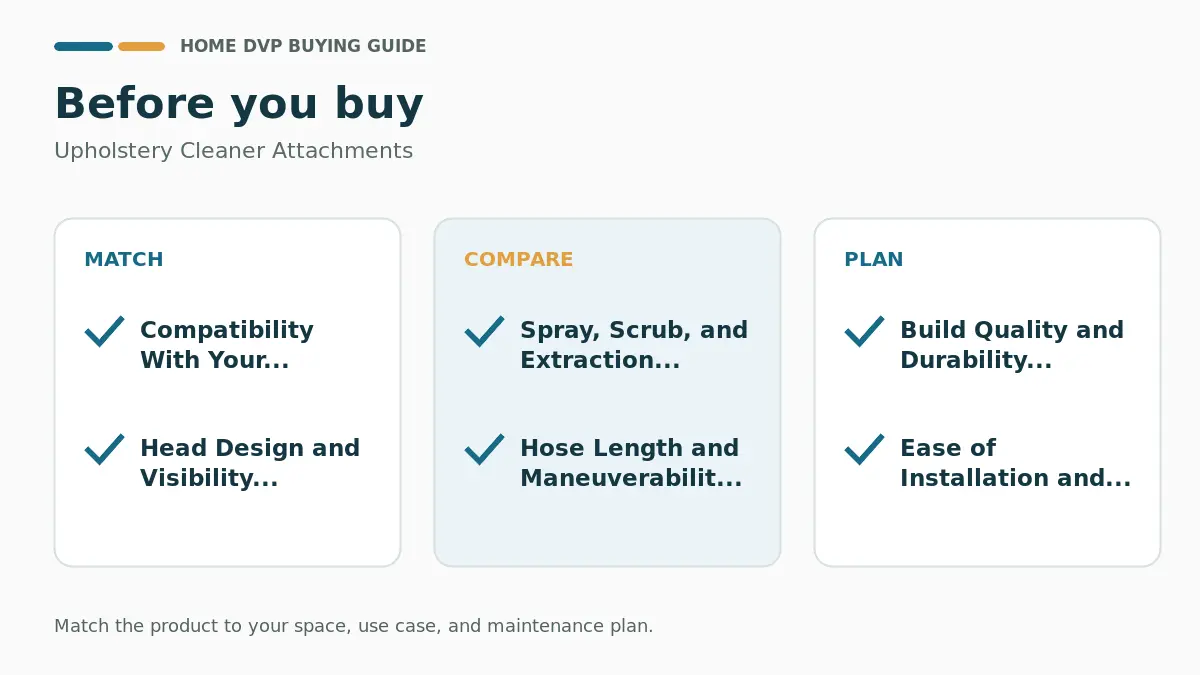The width and height of the screenshot is (1200, 675).
Task: Click the HOME DVP BUYING GUIDE label
Action: click(x=303, y=46)
